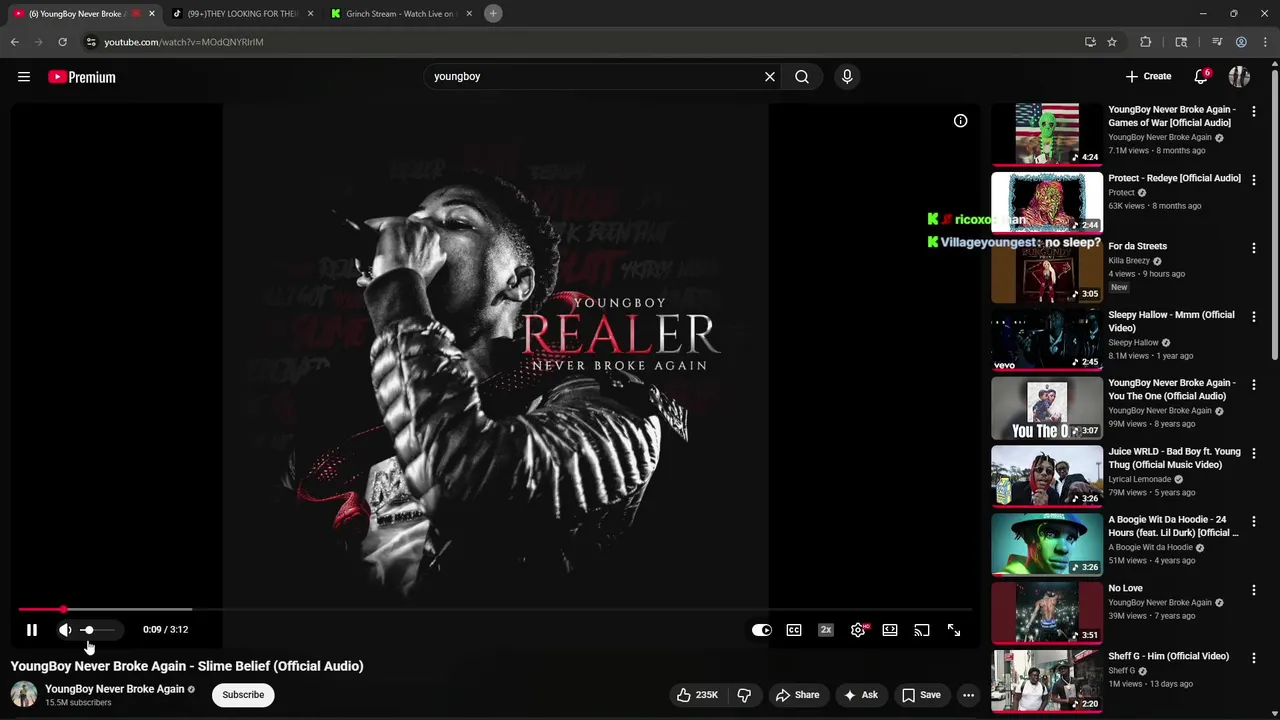Open Sheff G - Him video thumbnail
The image size is (1280, 720).
[x=1047, y=680]
